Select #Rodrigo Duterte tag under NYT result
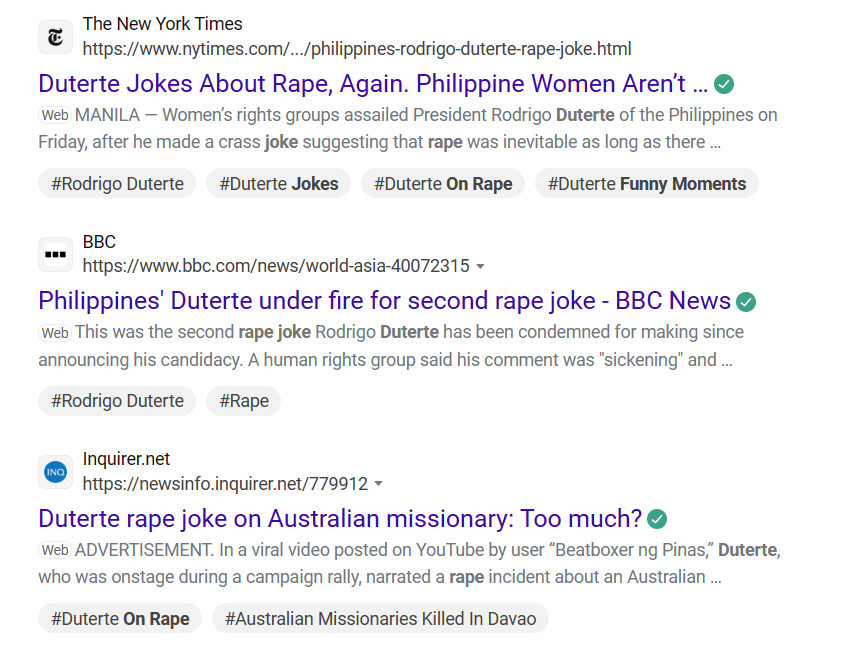This screenshot has height=657, width=841. (117, 183)
